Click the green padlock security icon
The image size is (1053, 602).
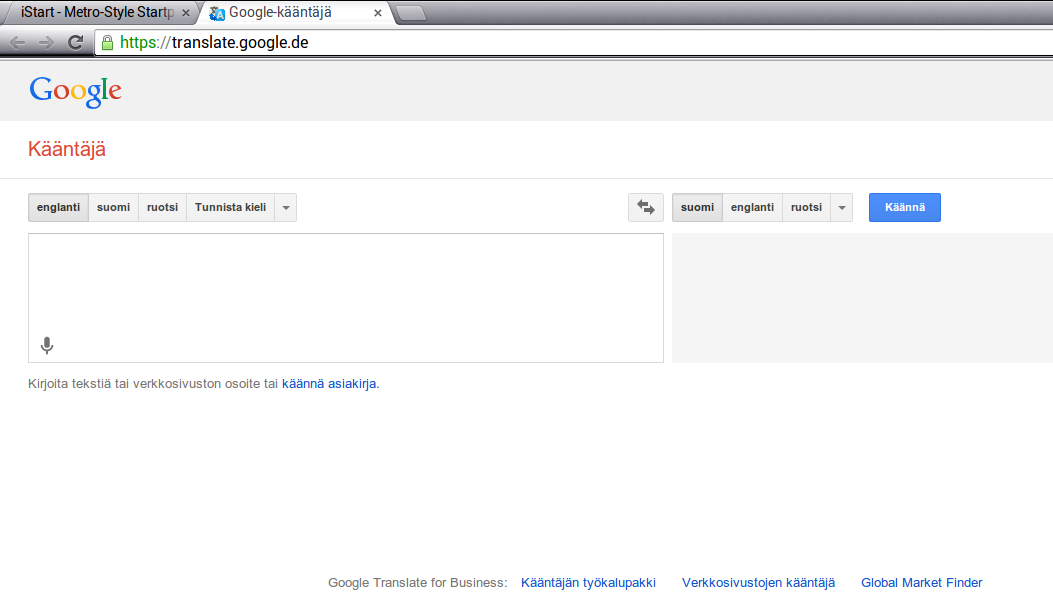(x=107, y=43)
